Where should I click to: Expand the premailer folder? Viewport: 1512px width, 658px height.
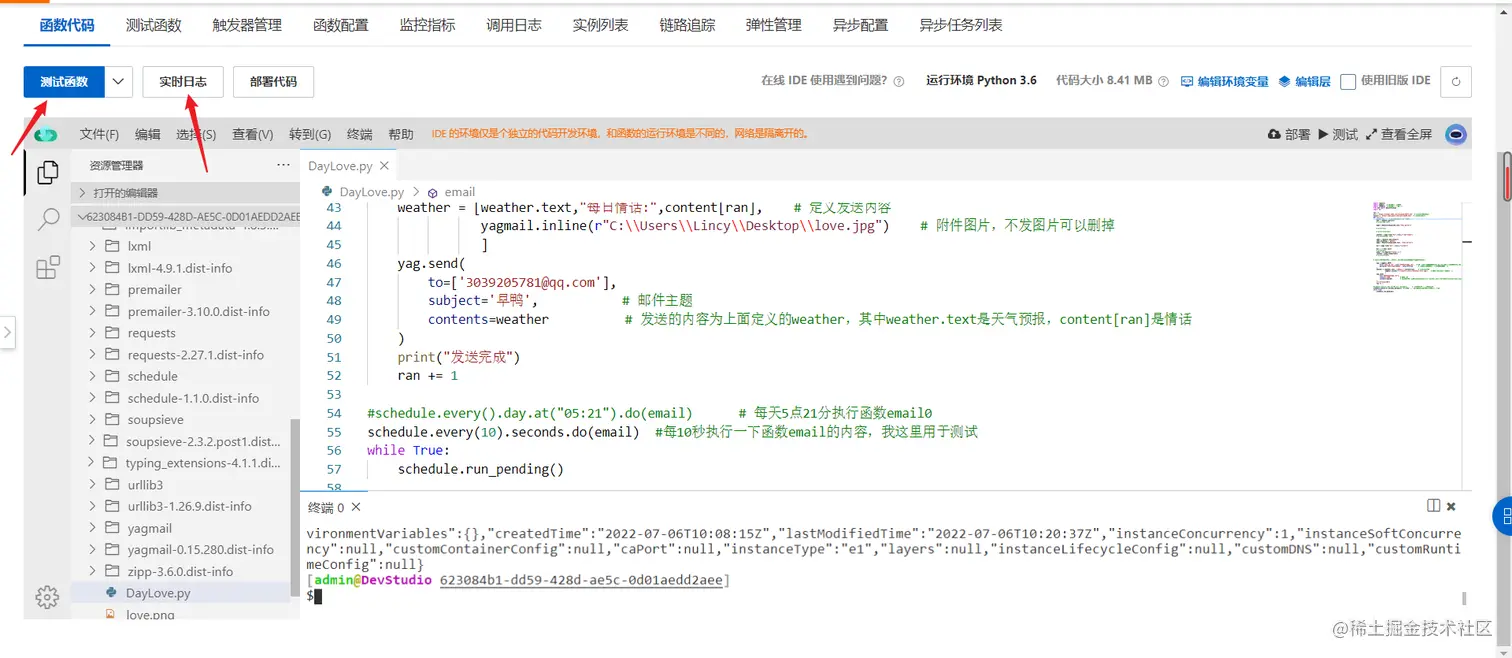pos(154,289)
